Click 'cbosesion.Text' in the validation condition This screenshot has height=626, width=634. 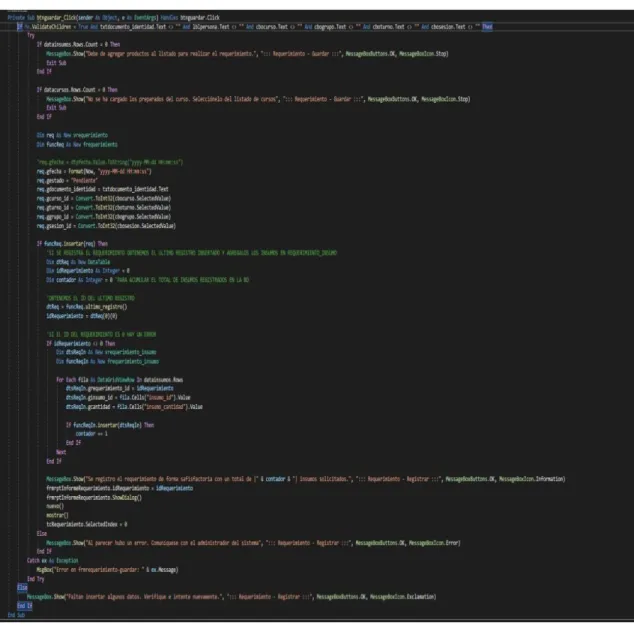[x=448, y=27]
